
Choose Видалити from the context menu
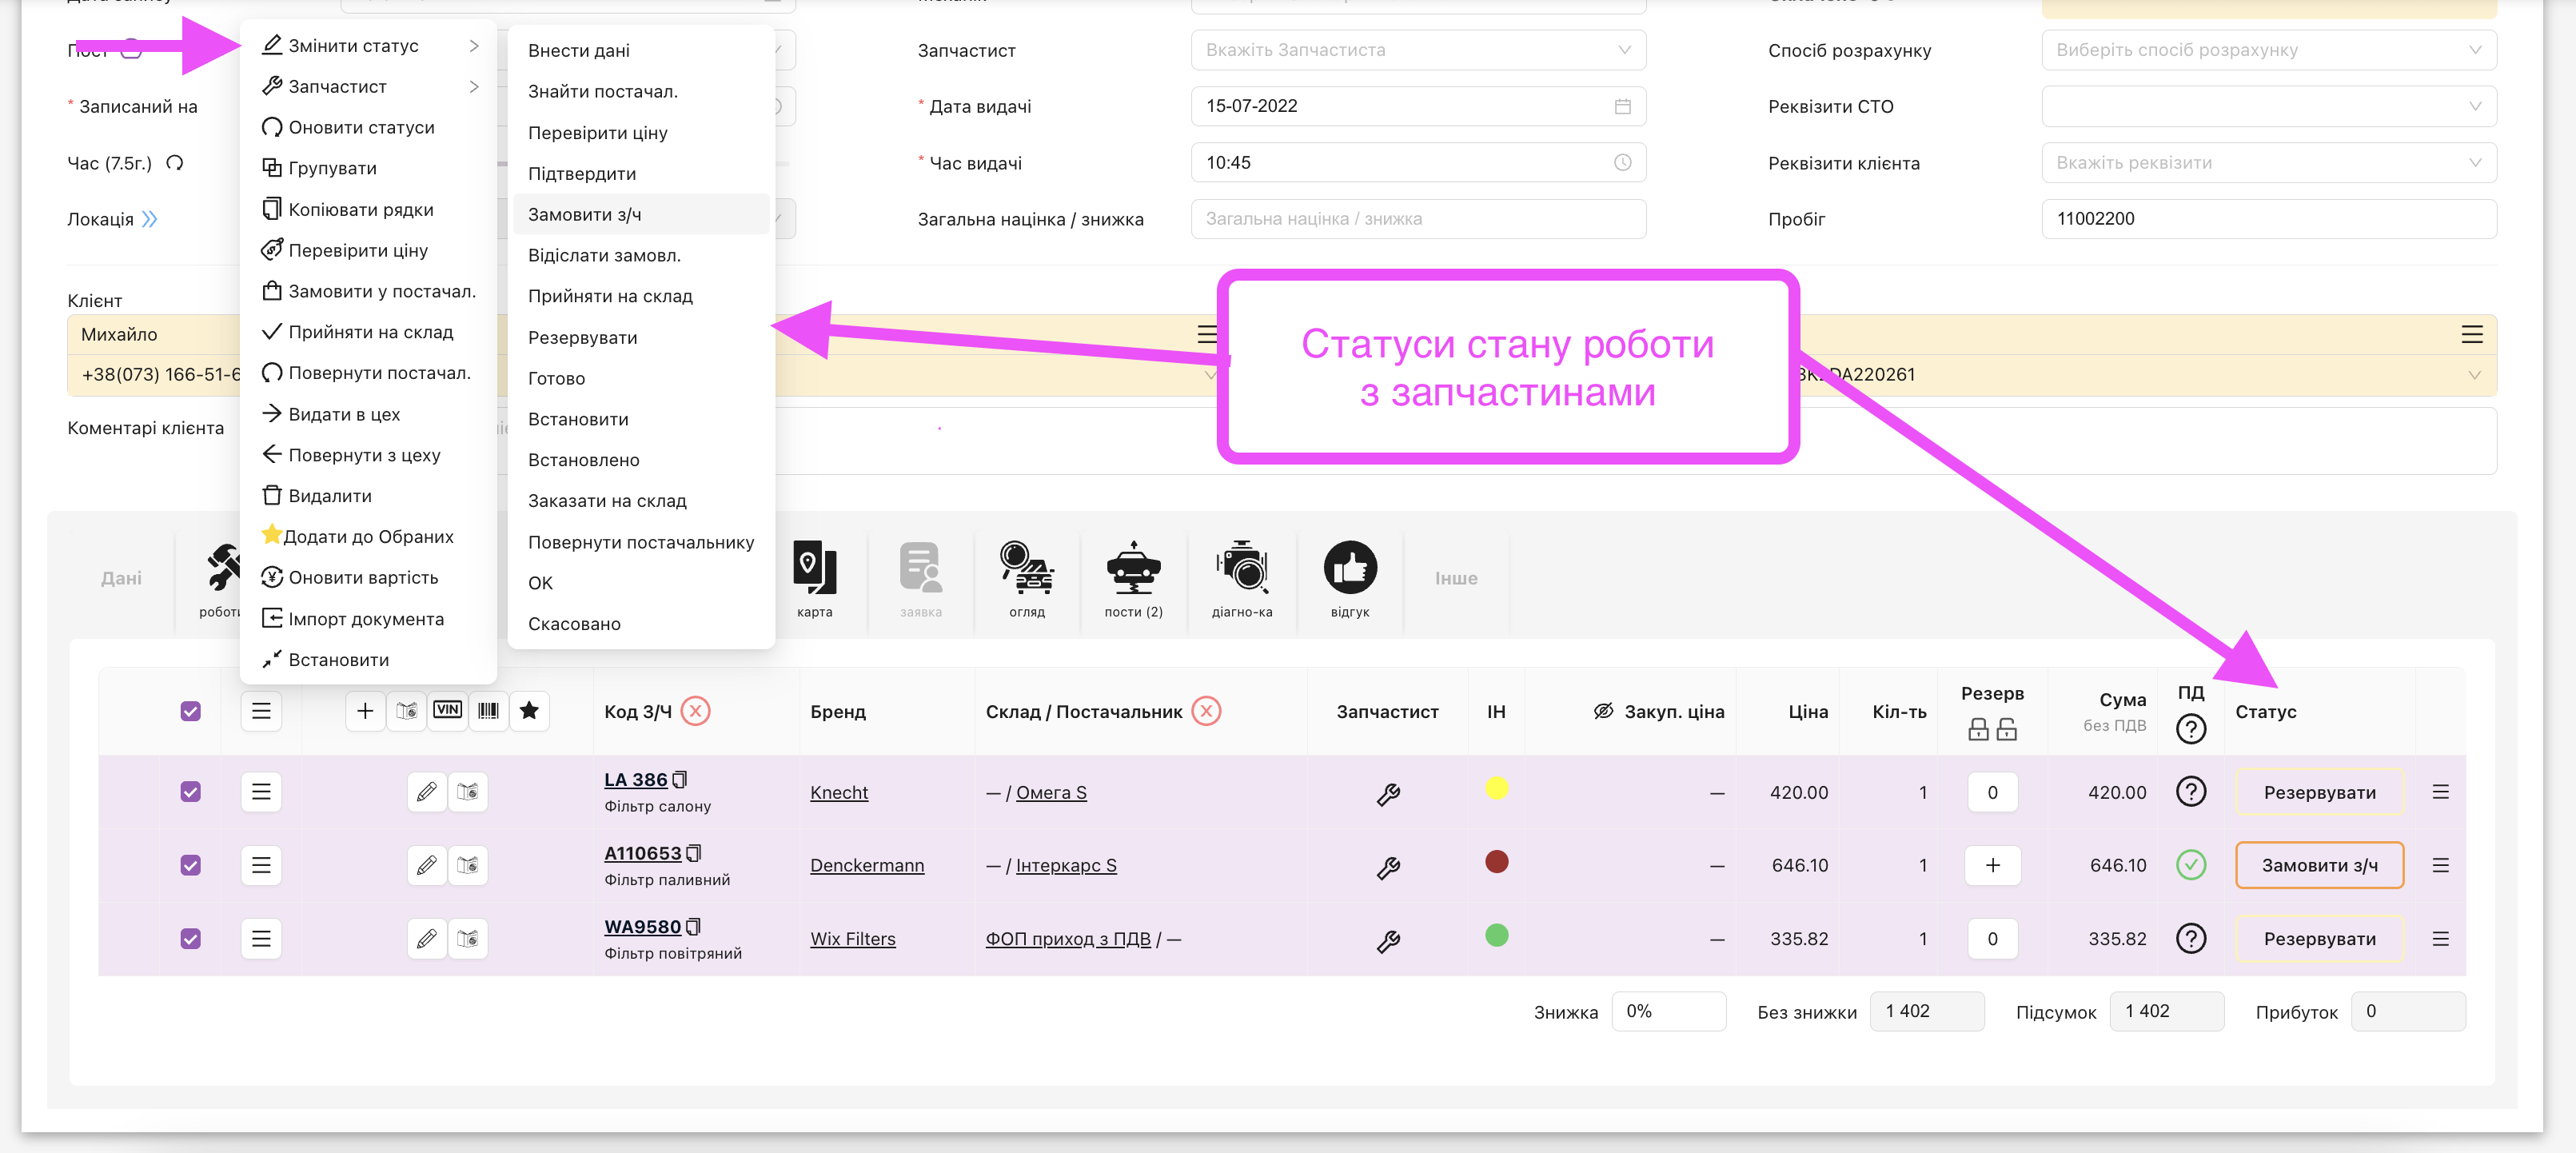point(329,496)
